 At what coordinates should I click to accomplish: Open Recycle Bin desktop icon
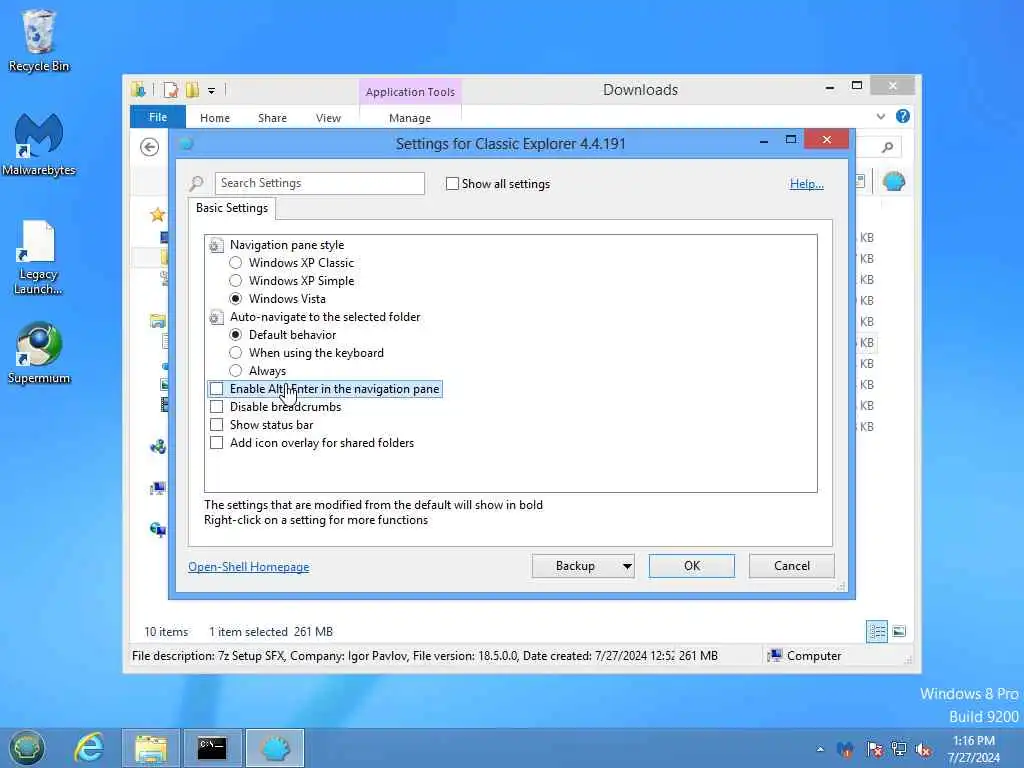pyautogui.click(x=39, y=40)
